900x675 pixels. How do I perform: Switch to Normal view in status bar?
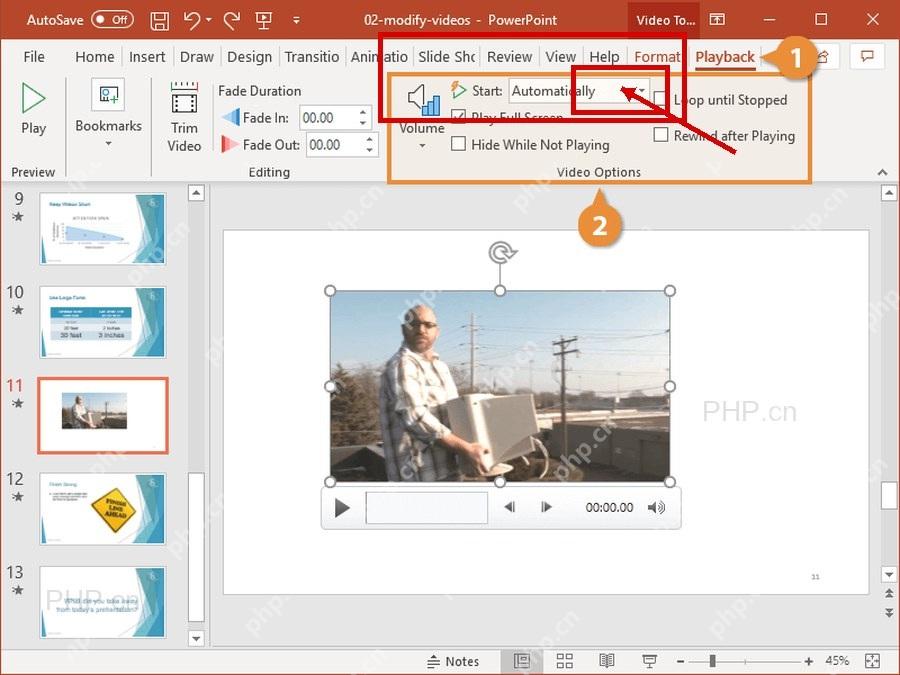tap(522, 661)
